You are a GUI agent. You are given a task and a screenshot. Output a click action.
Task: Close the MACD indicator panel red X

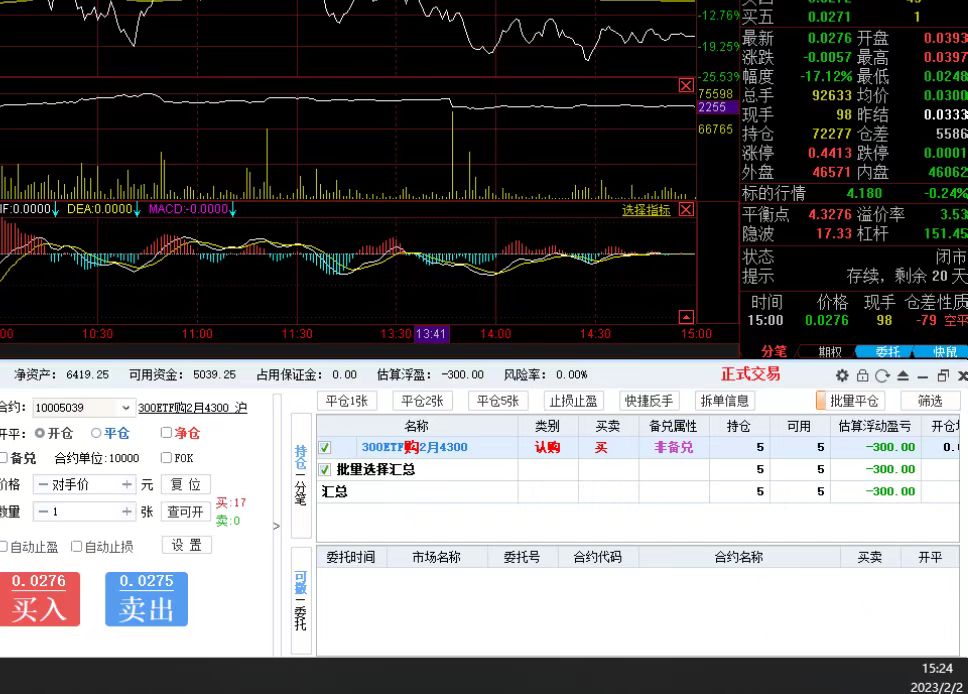(x=686, y=209)
